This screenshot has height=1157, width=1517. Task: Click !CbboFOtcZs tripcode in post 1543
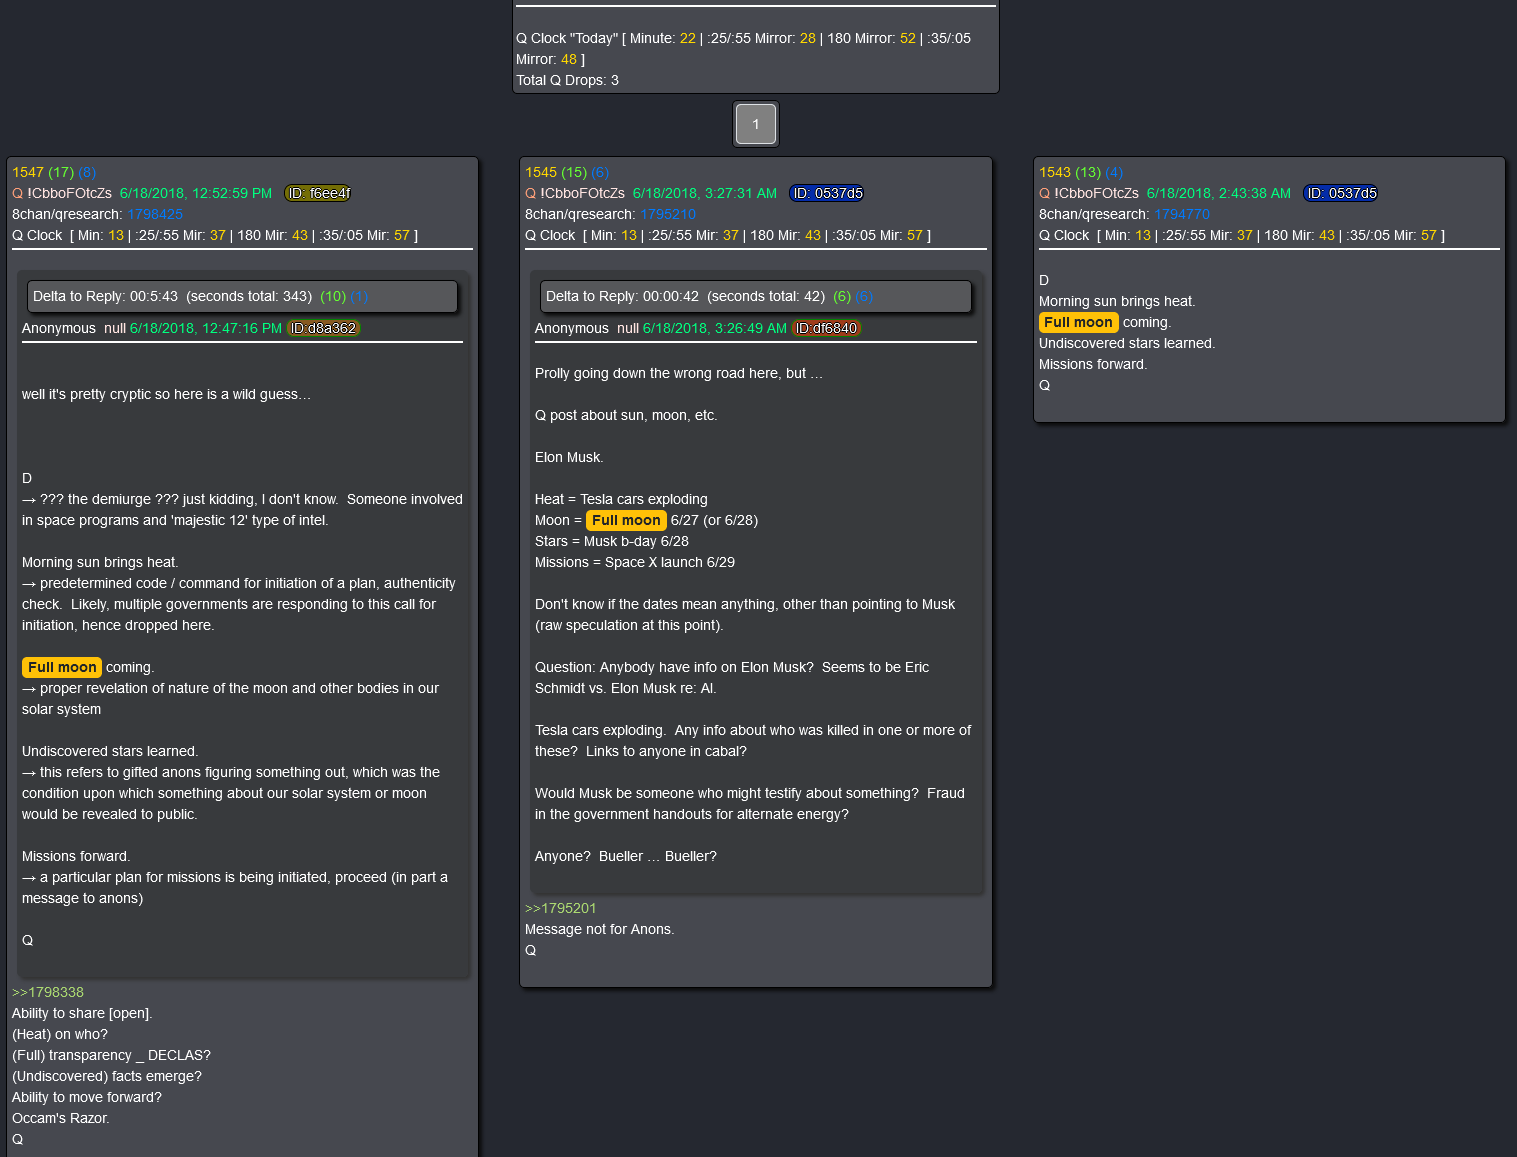[x=1096, y=193]
